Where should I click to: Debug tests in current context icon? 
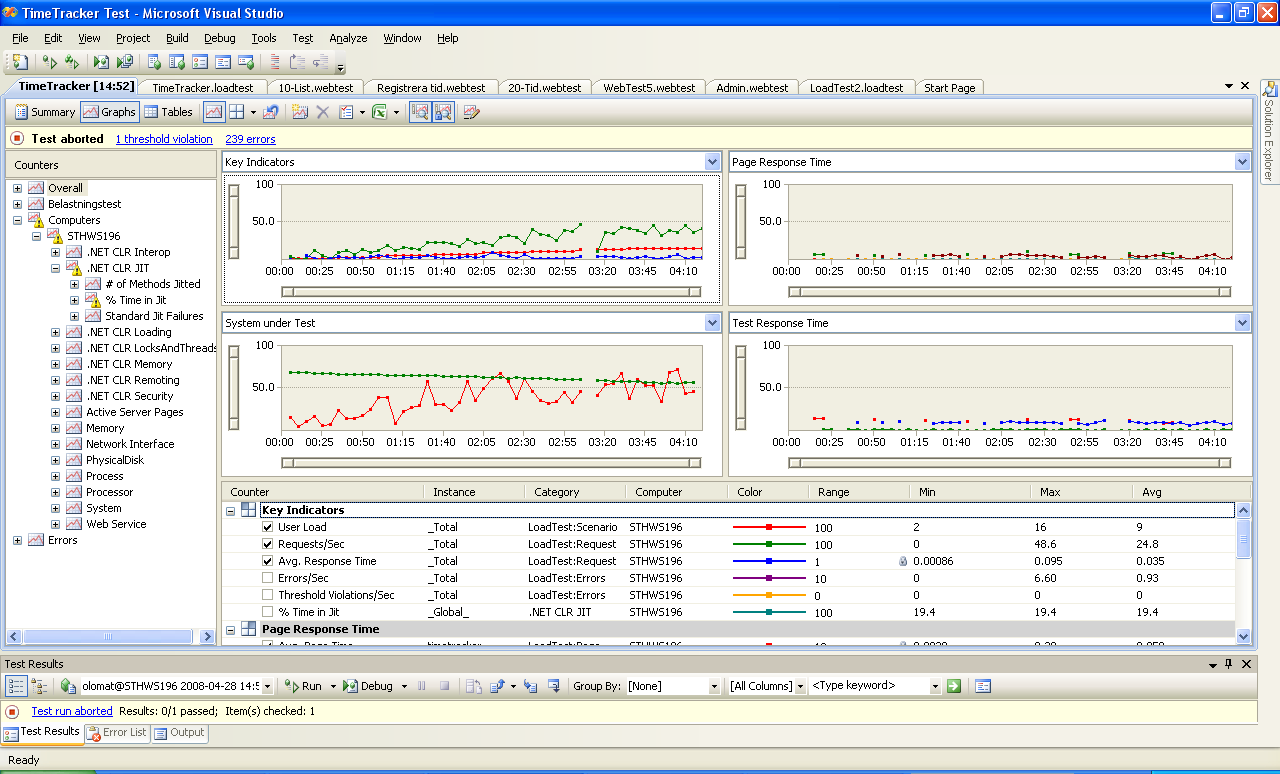pos(101,62)
